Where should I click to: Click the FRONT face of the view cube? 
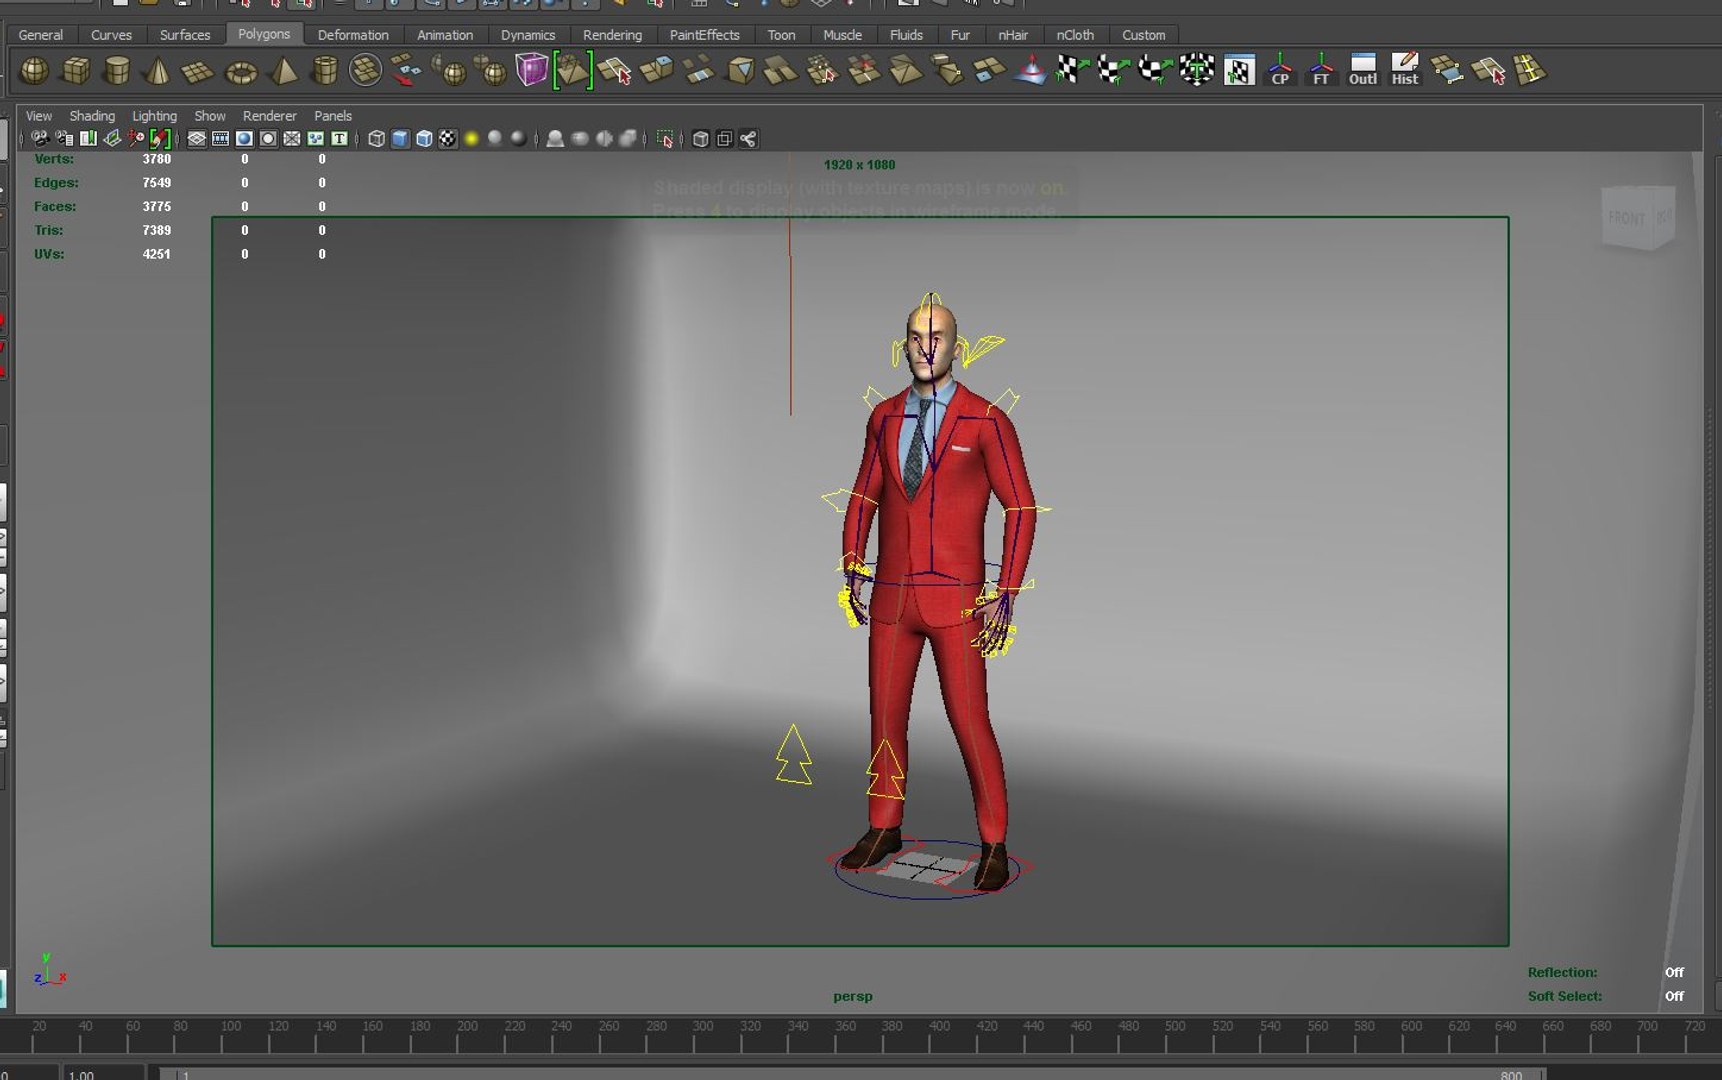point(1627,218)
